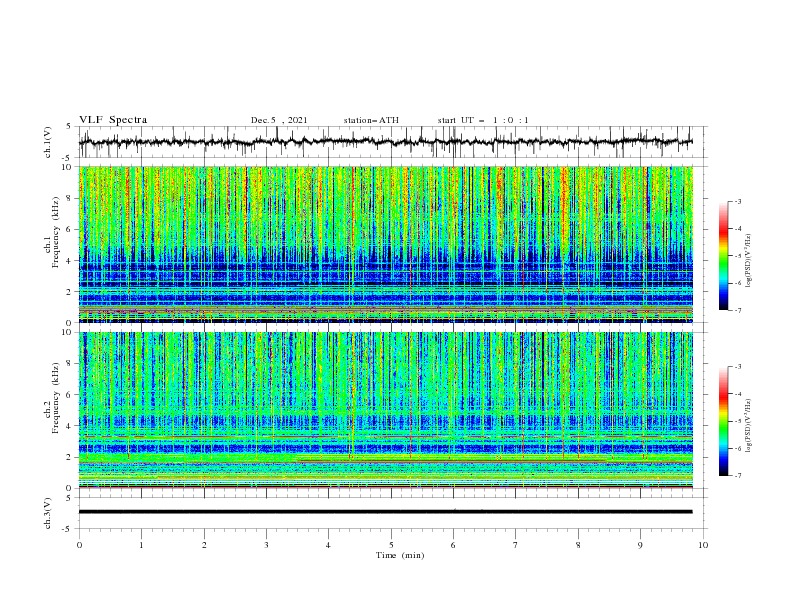Viewport: 792px width, 612px height.
Task: Click the "-3" label on ch.1 colorbar
Action: [738, 201]
